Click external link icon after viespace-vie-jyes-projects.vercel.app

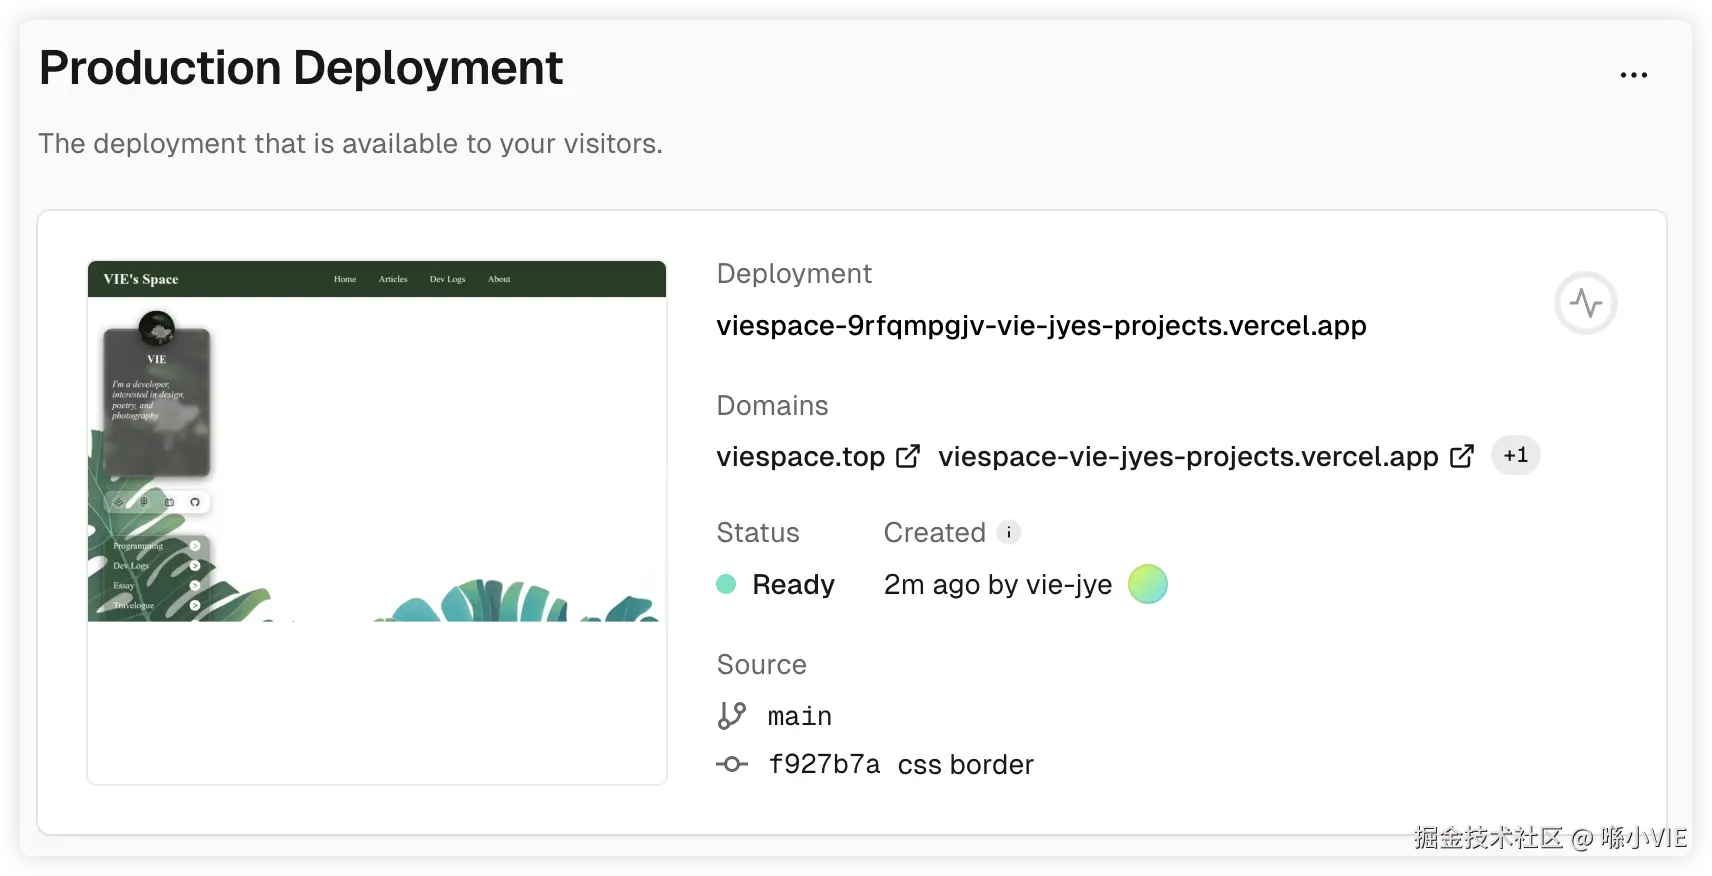click(x=1461, y=456)
